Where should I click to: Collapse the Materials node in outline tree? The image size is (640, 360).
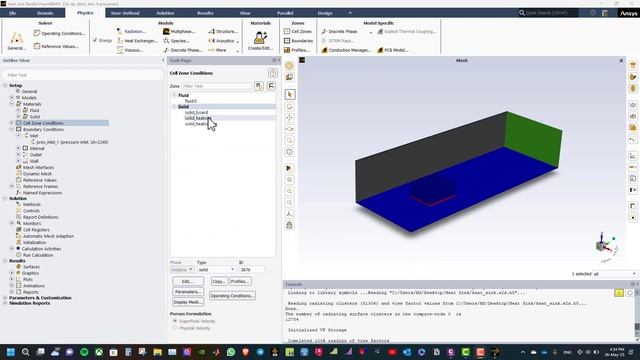[x=11, y=104]
